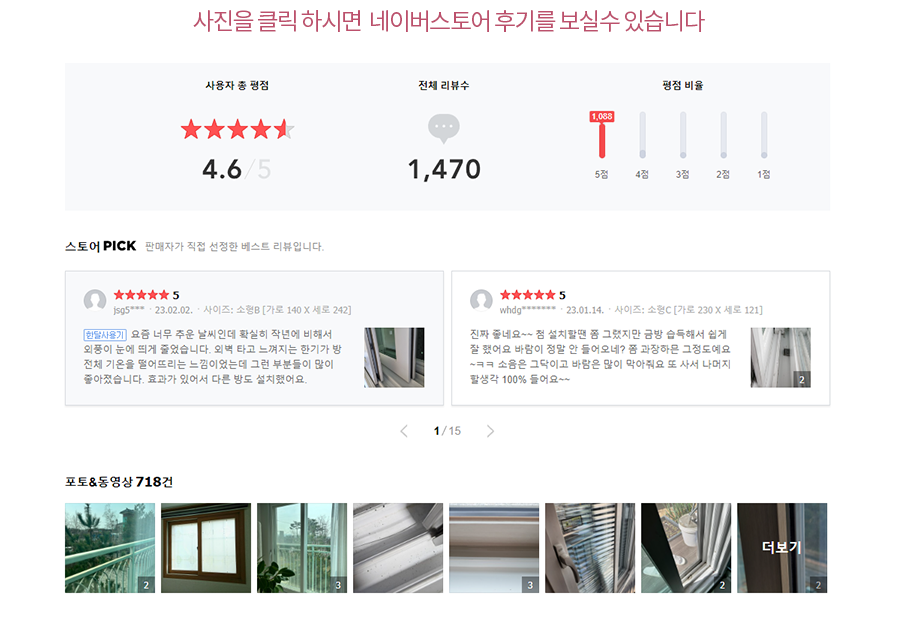Click the 포토&동영상 718건 heading
Image resolution: width=900 pixels, height=636 pixels.
(x=119, y=482)
